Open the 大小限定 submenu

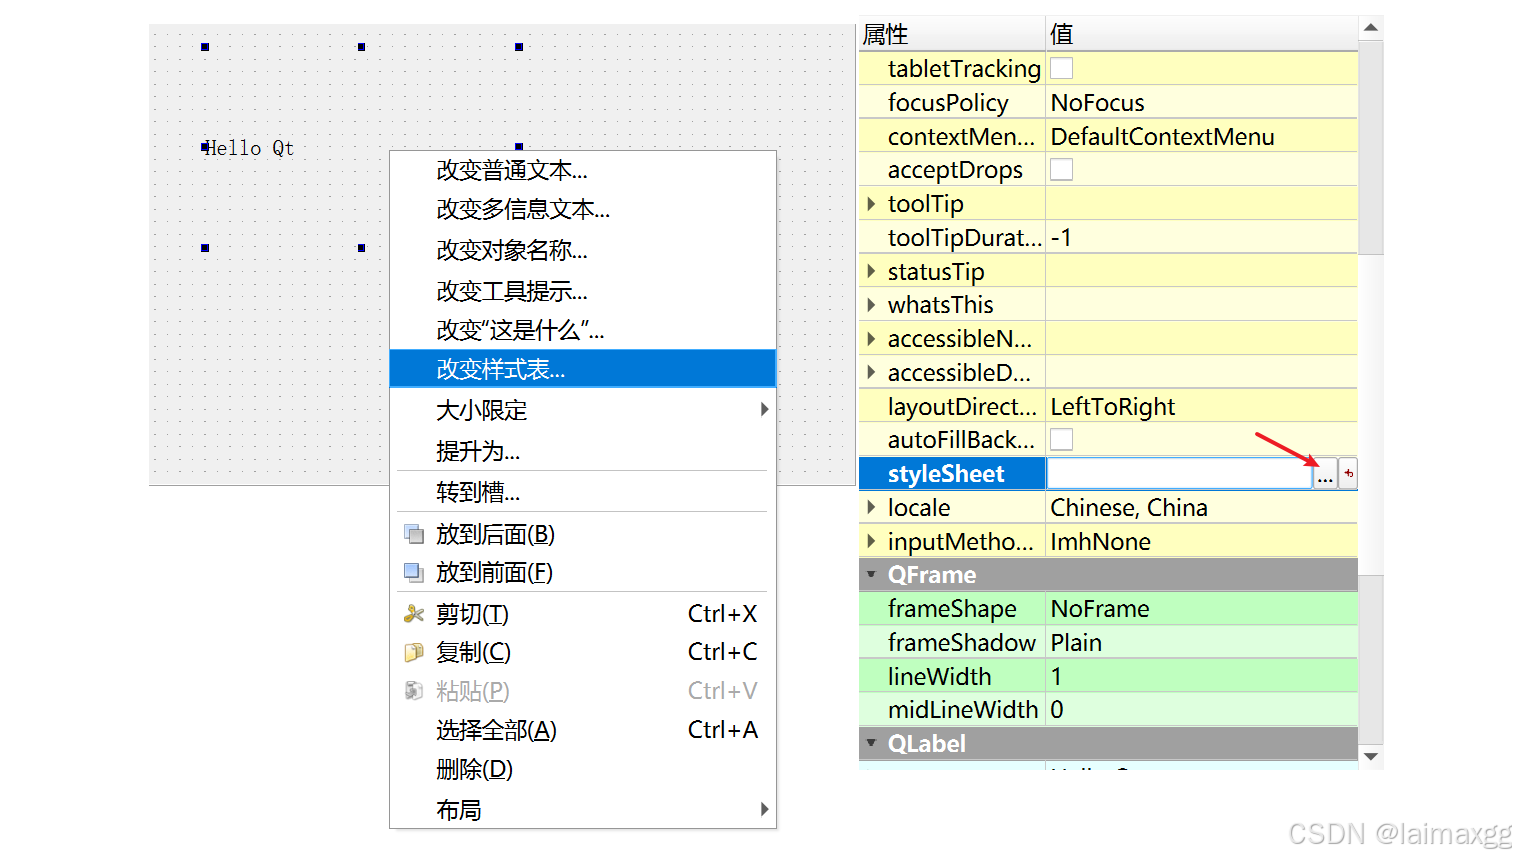[583, 410]
